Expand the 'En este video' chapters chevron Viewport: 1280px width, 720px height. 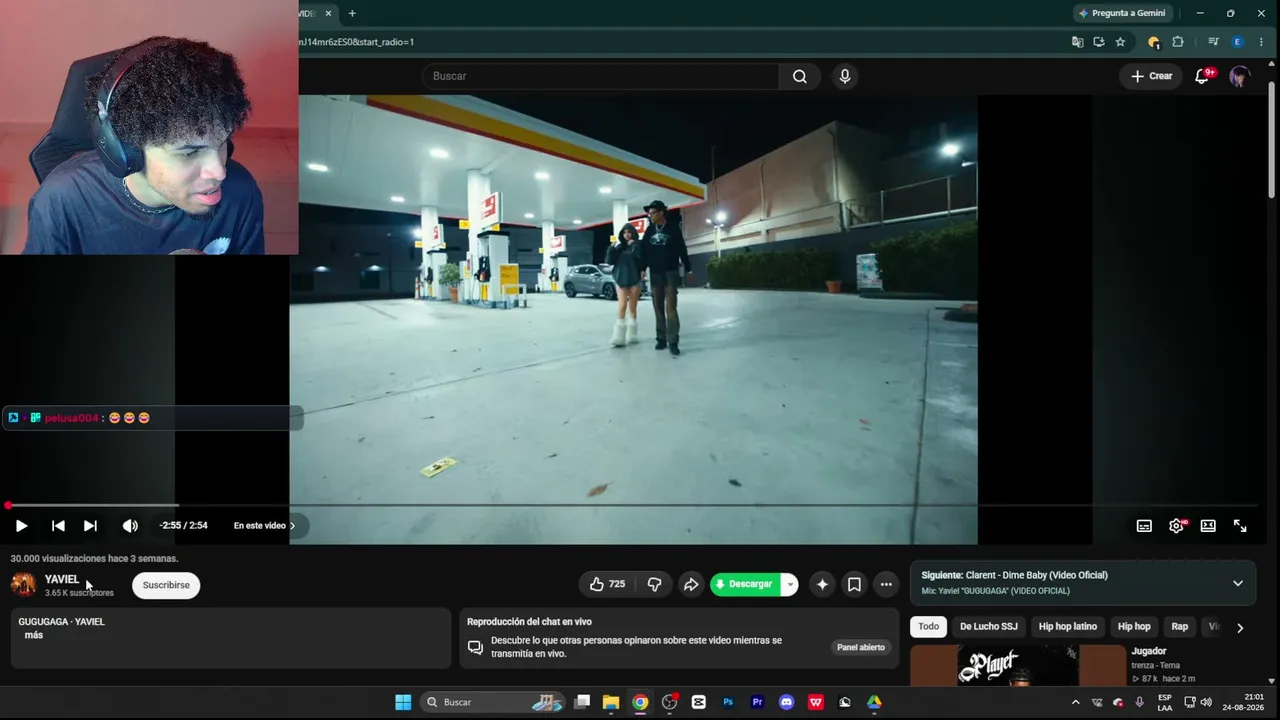click(x=292, y=526)
